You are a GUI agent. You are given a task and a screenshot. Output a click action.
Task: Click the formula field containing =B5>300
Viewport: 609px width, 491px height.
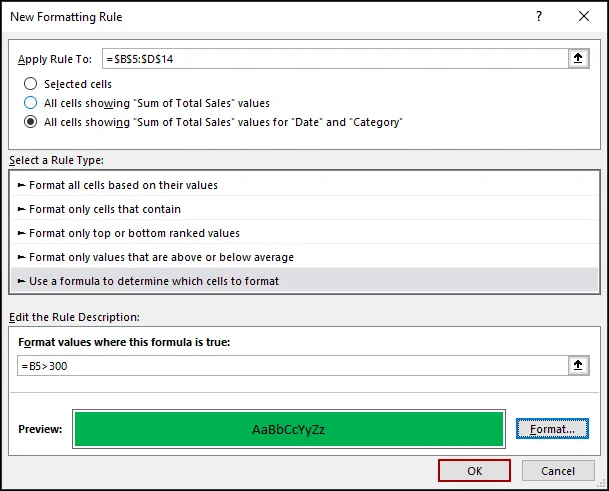(293, 366)
